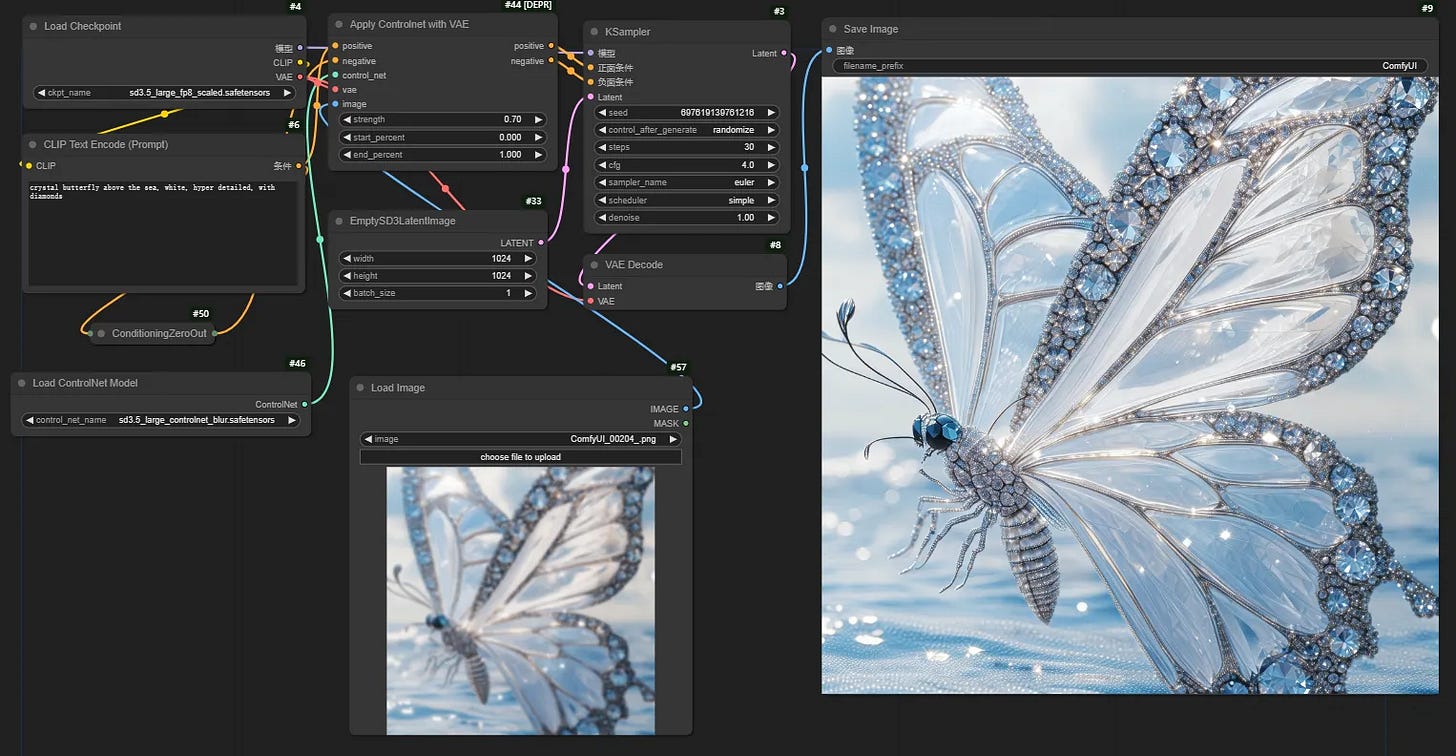Adjust the strength value in Apply ControlNet node

pyautogui.click(x=440, y=118)
